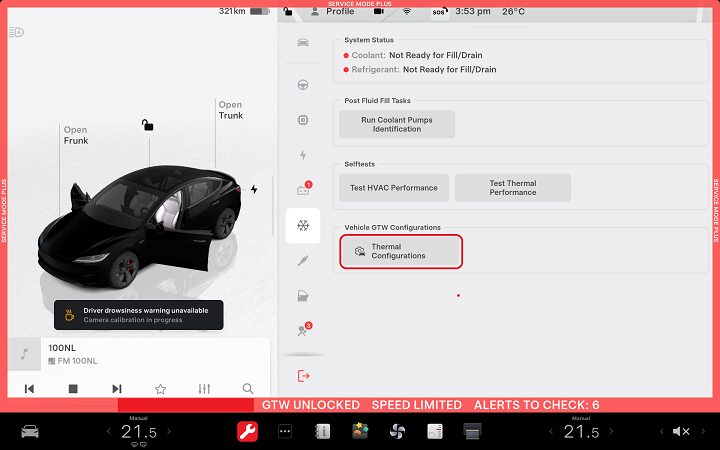Open the chip/processor sidebar section
720x450 pixels.
click(x=303, y=120)
